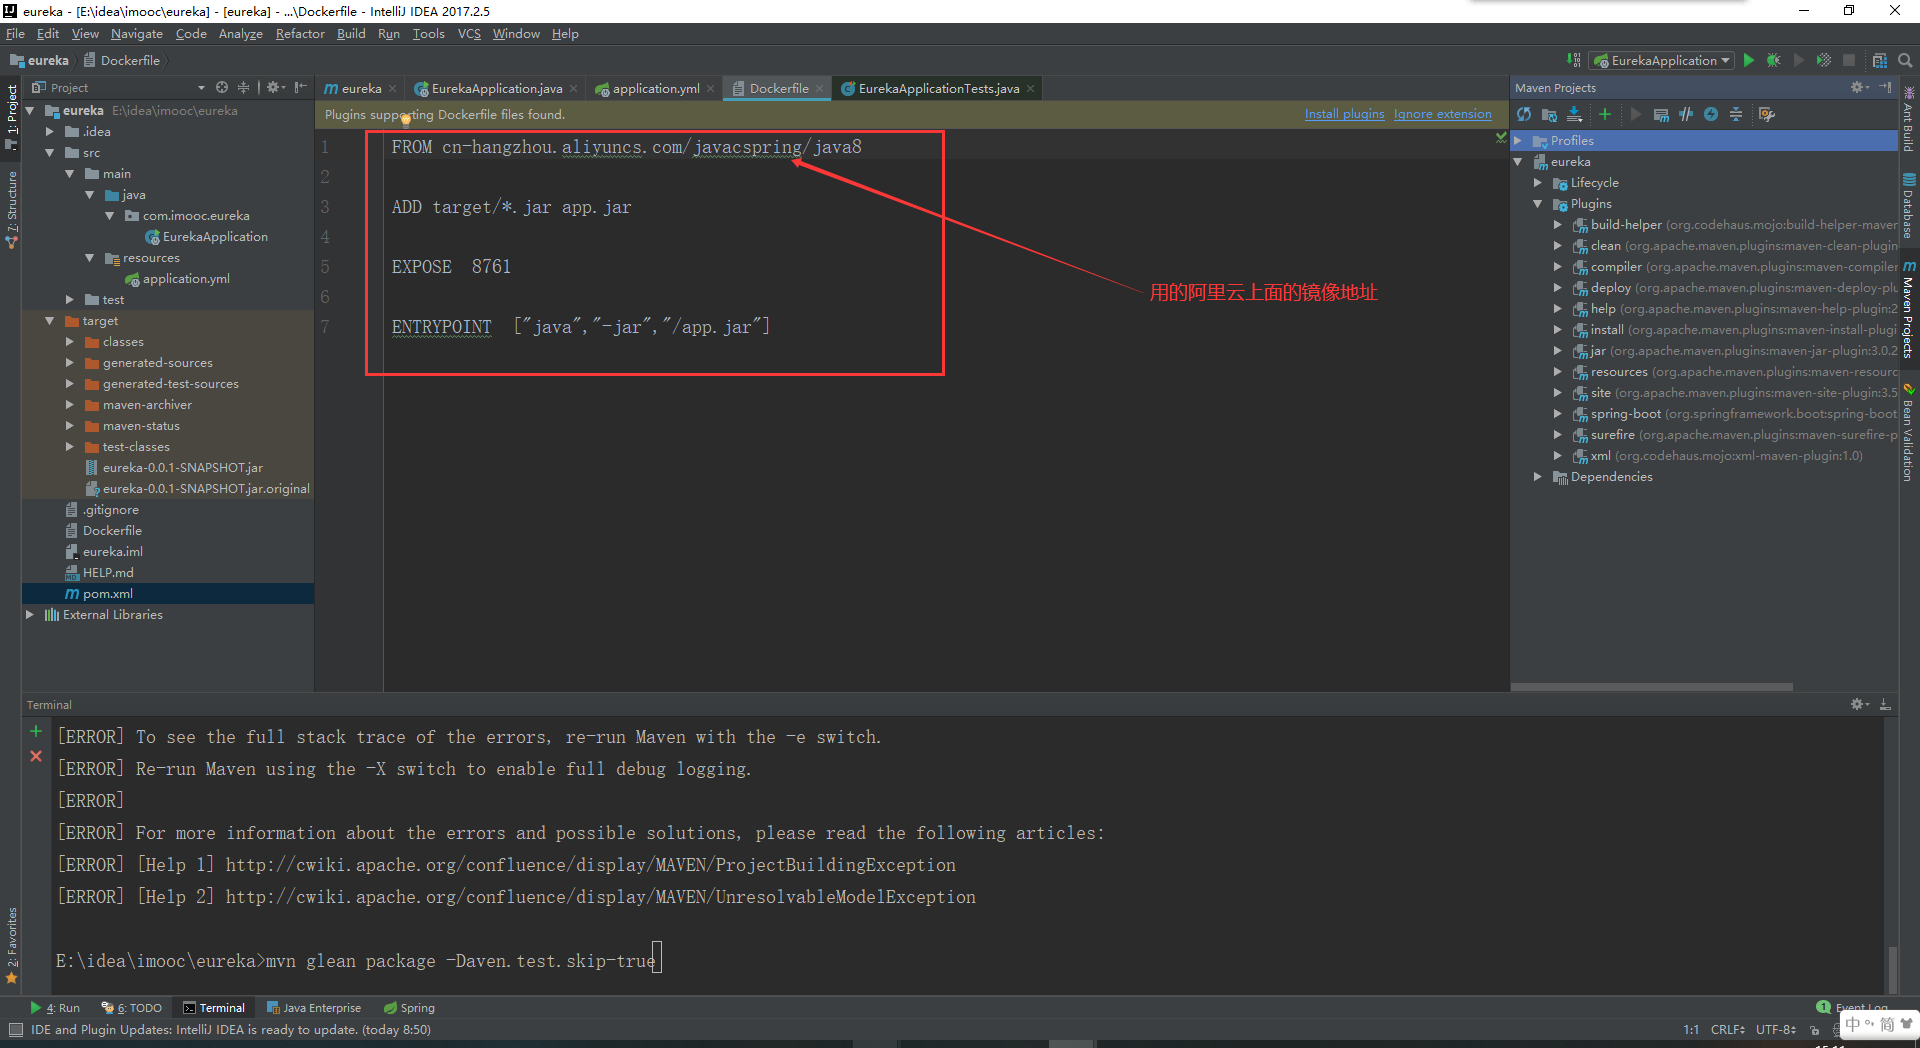The image size is (1920, 1048).
Task: Click the terminal command prompt line
Action: pyautogui.click(x=358, y=960)
